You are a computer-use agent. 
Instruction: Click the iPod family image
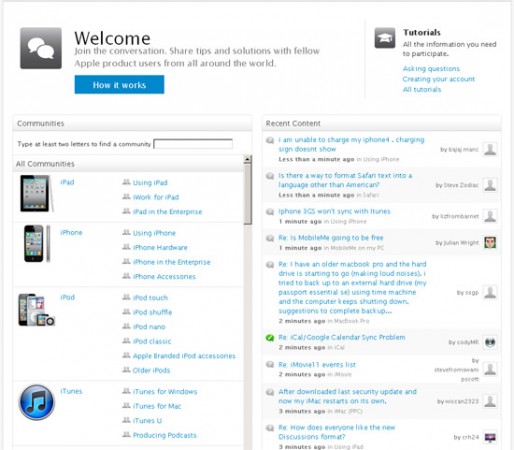pos(36,310)
